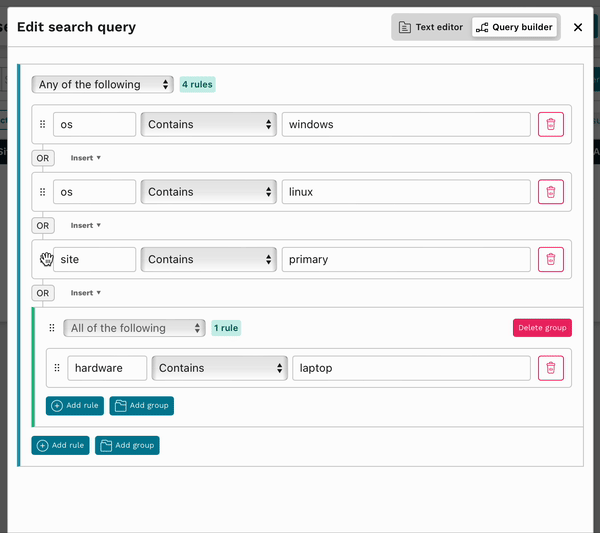
Task: Click the hardware field name input
Action: [x=107, y=368]
